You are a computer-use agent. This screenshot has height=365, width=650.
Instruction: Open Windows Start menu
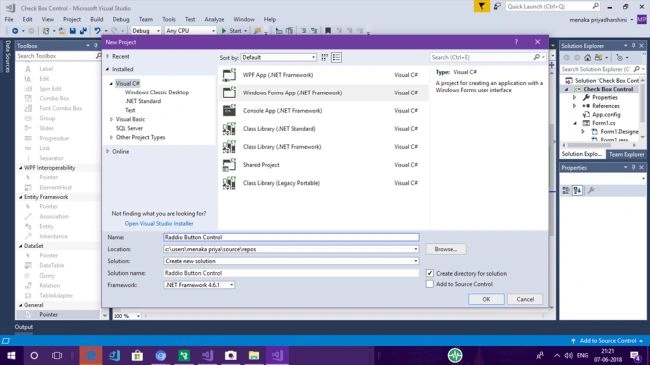11,355
